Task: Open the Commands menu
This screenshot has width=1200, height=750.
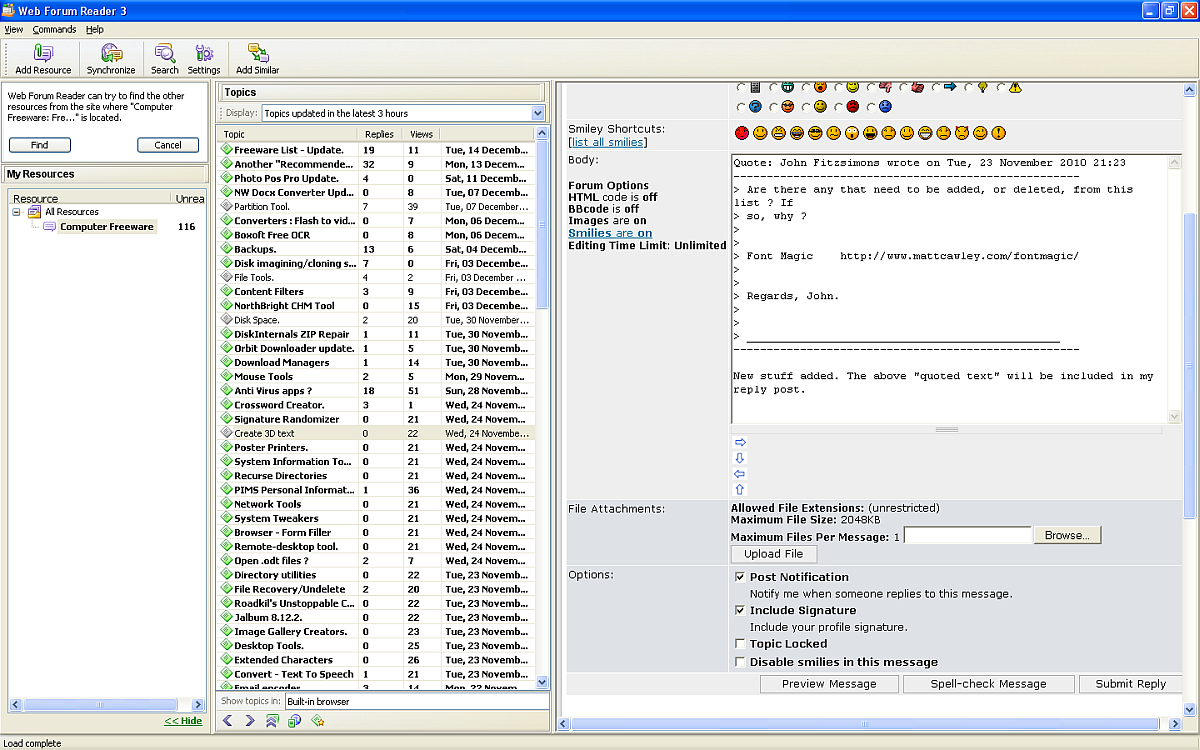Action: tap(54, 29)
